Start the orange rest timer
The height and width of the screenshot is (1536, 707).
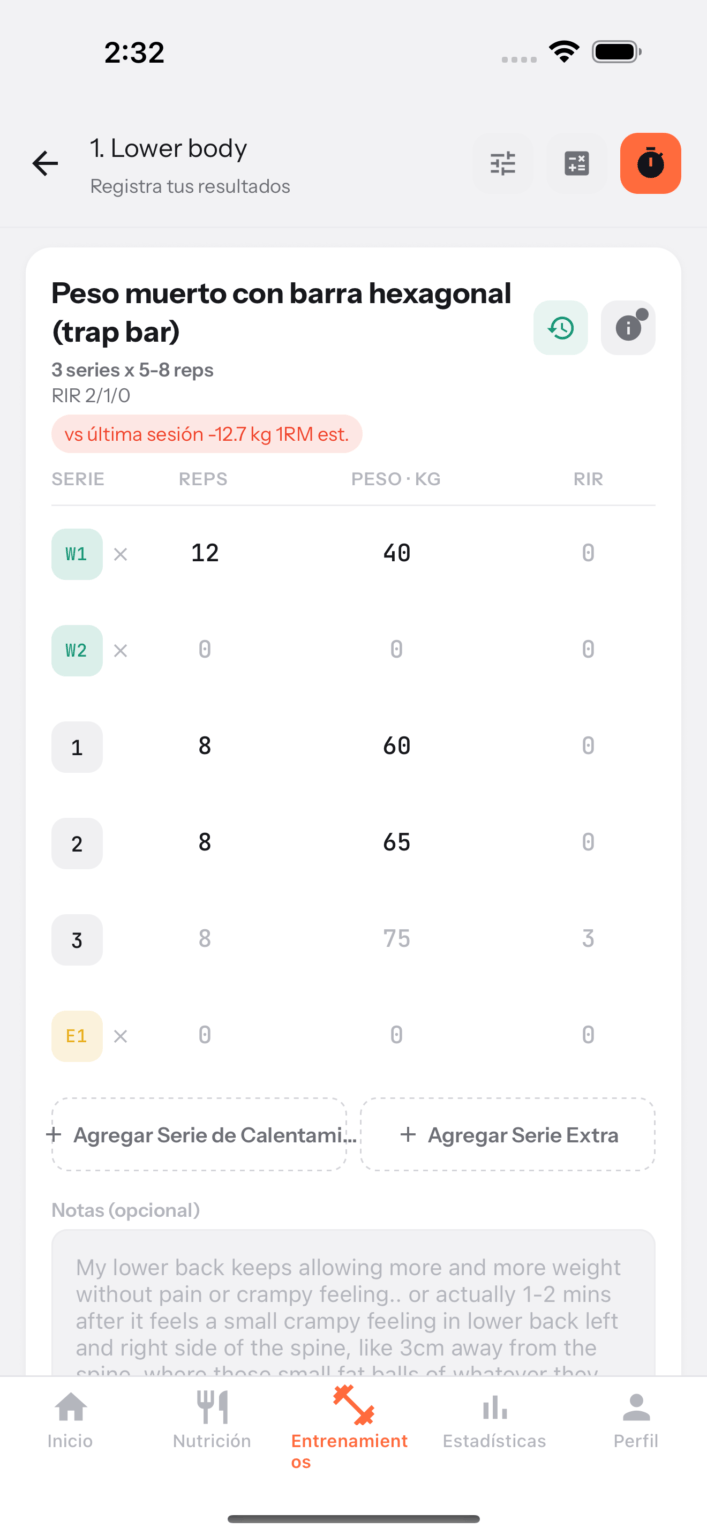pos(651,163)
